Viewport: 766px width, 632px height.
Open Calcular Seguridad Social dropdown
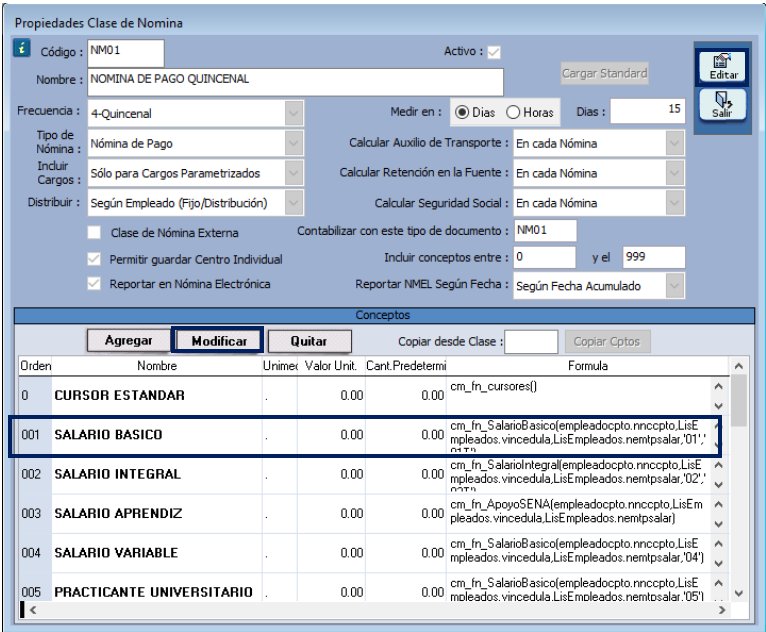[674, 203]
